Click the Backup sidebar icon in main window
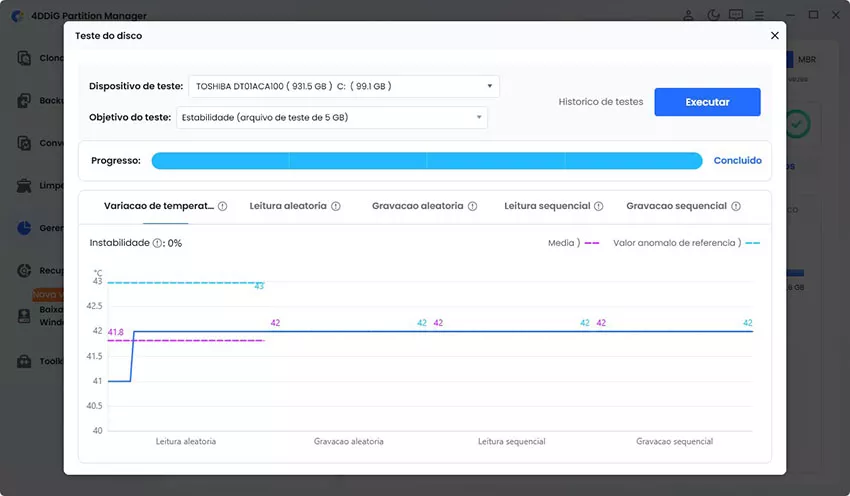 [x=24, y=100]
